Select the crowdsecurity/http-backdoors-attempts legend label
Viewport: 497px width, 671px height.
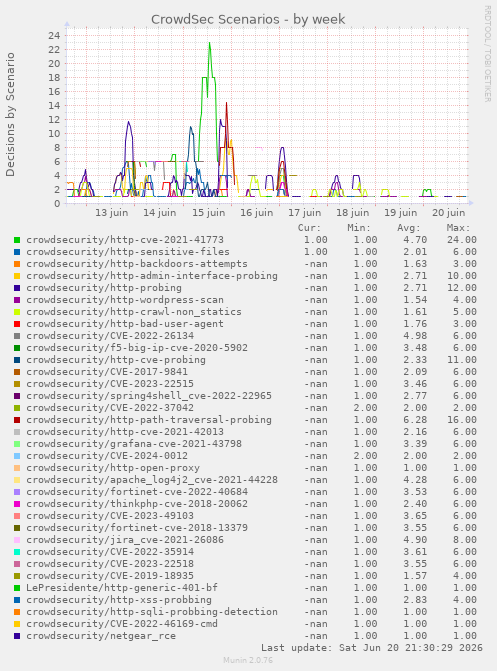[137, 264]
